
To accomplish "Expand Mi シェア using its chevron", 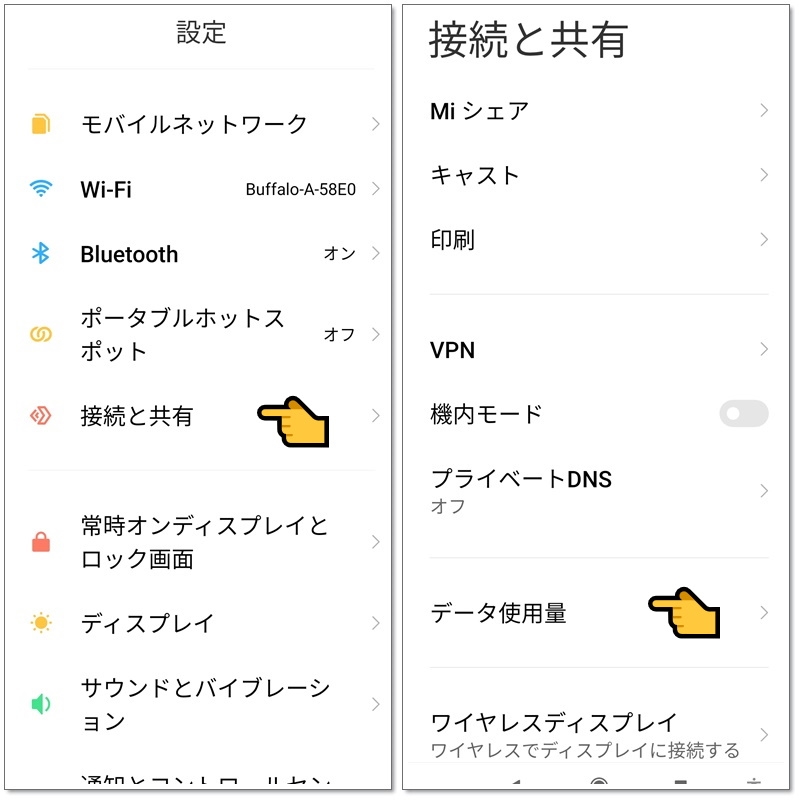I will [x=763, y=110].
